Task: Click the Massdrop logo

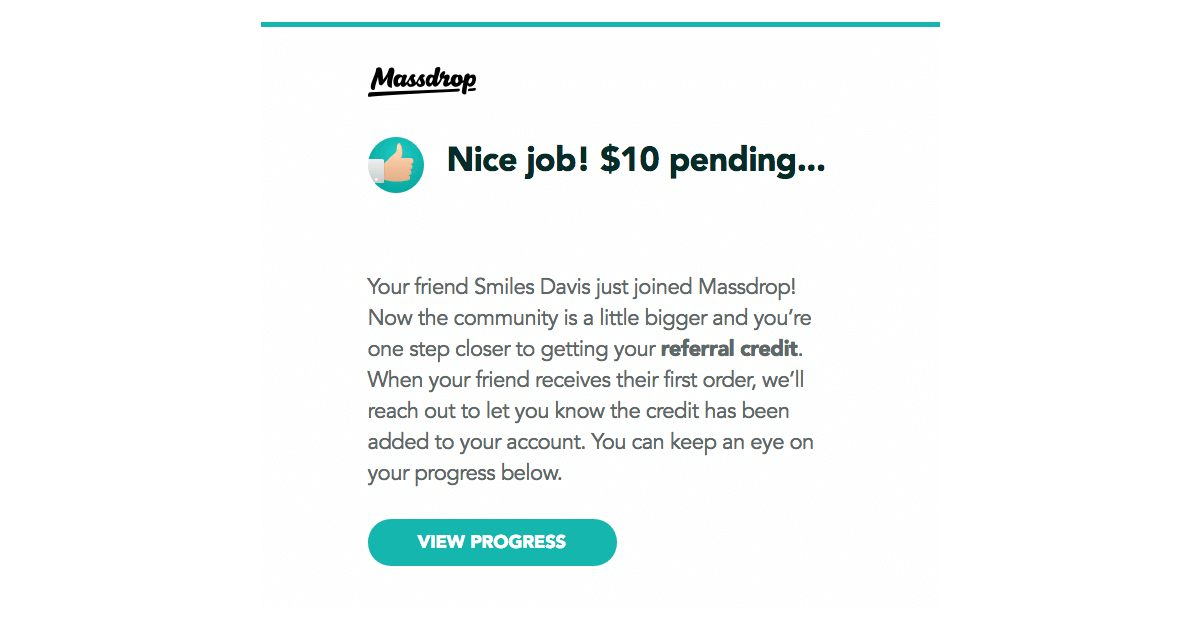Action: 422,81
